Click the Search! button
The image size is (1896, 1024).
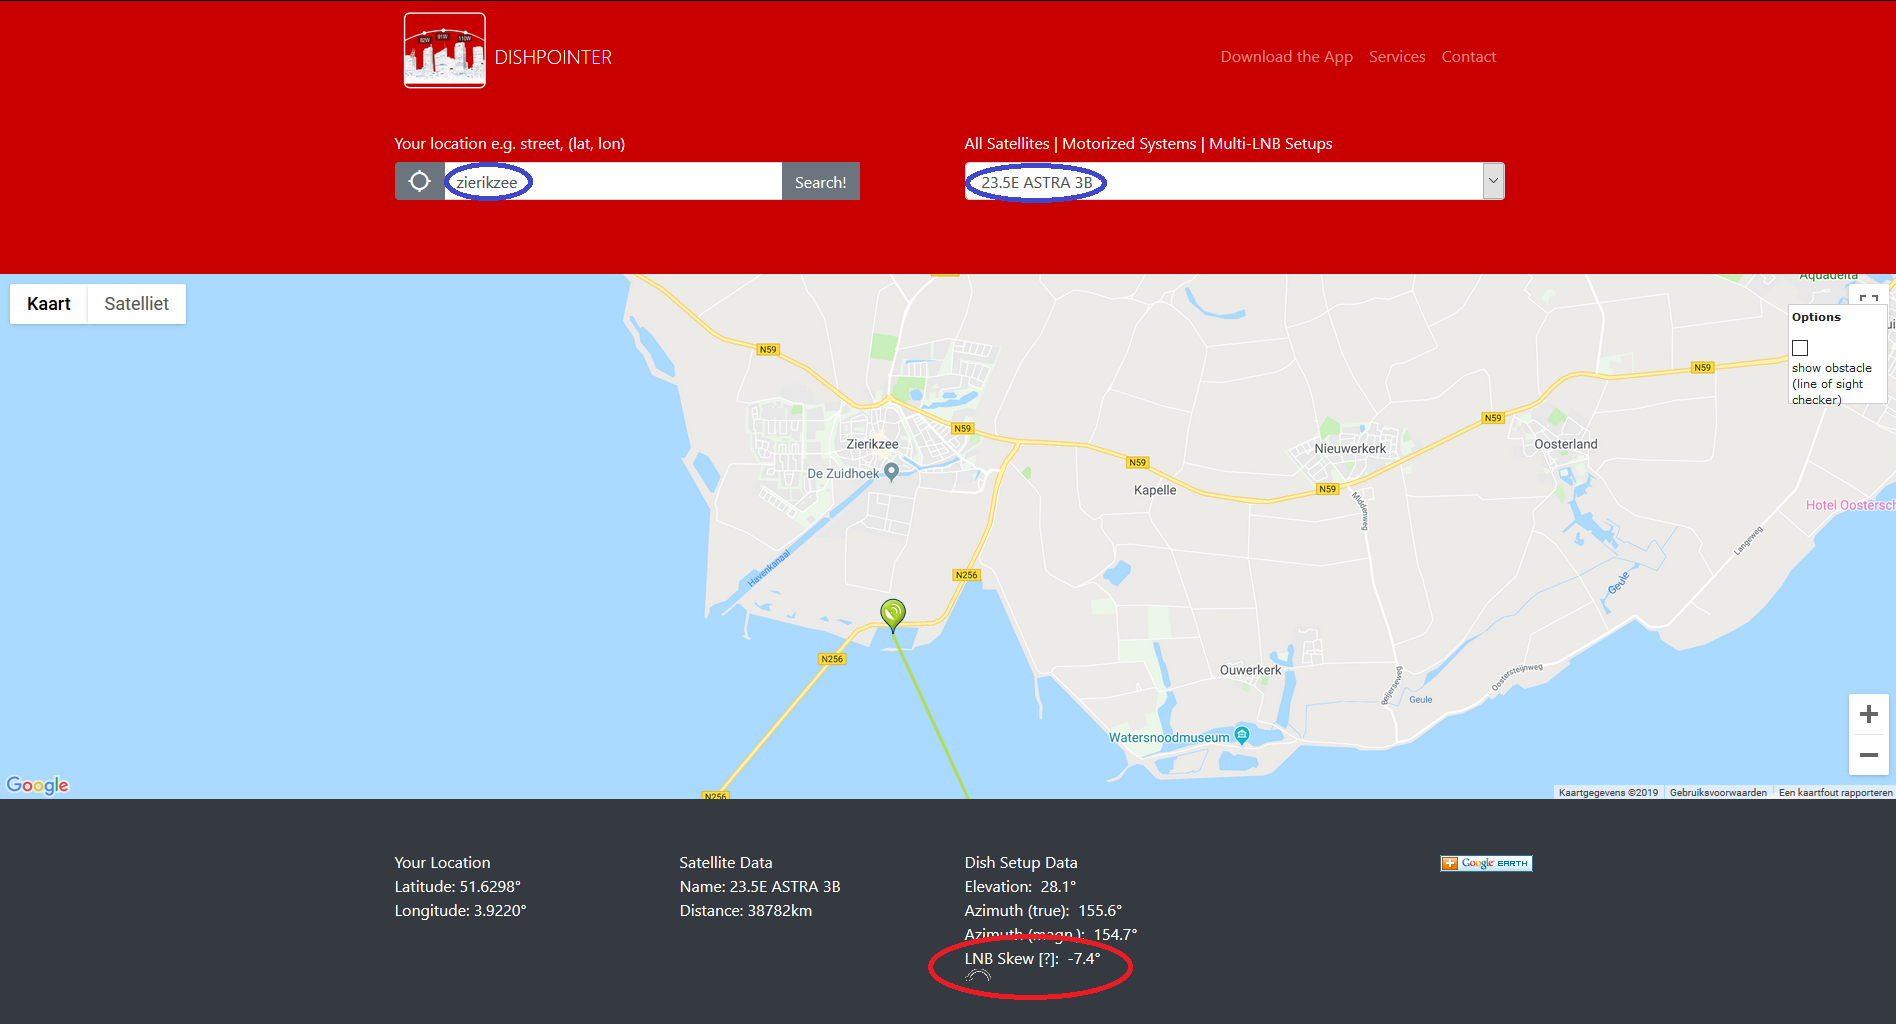820,181
